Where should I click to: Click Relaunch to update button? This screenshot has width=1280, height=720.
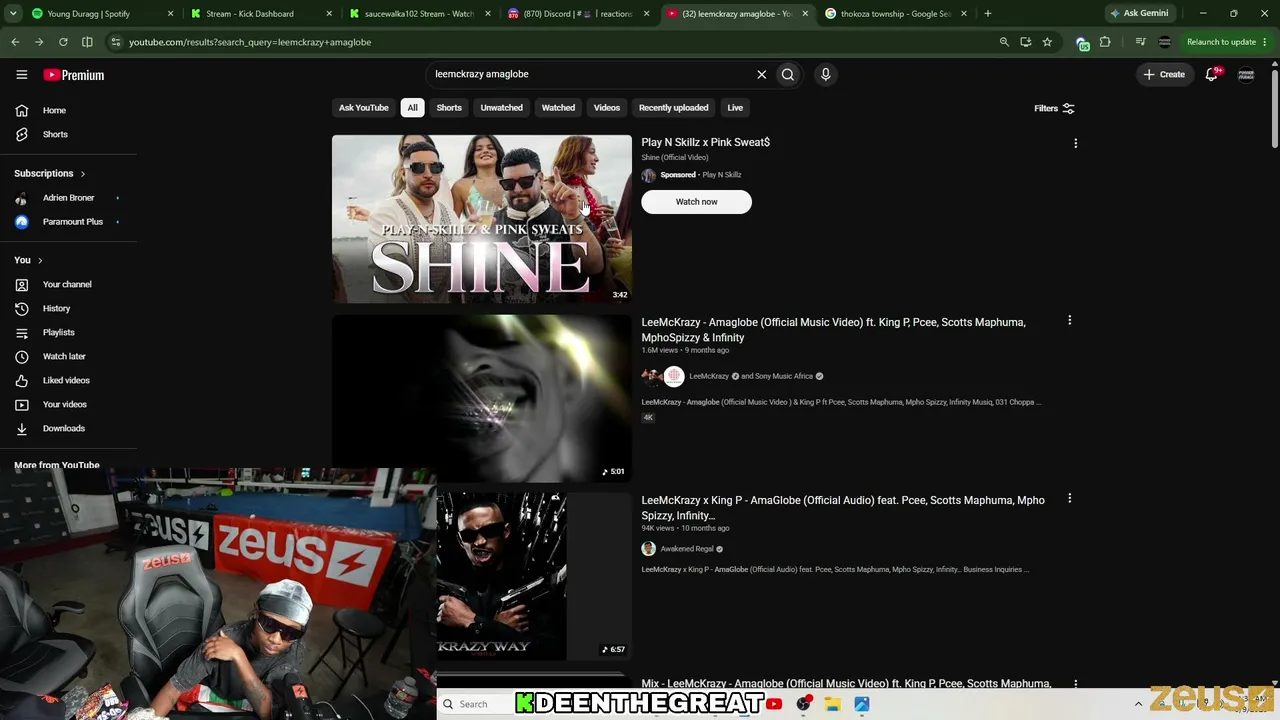point(1221,42)
